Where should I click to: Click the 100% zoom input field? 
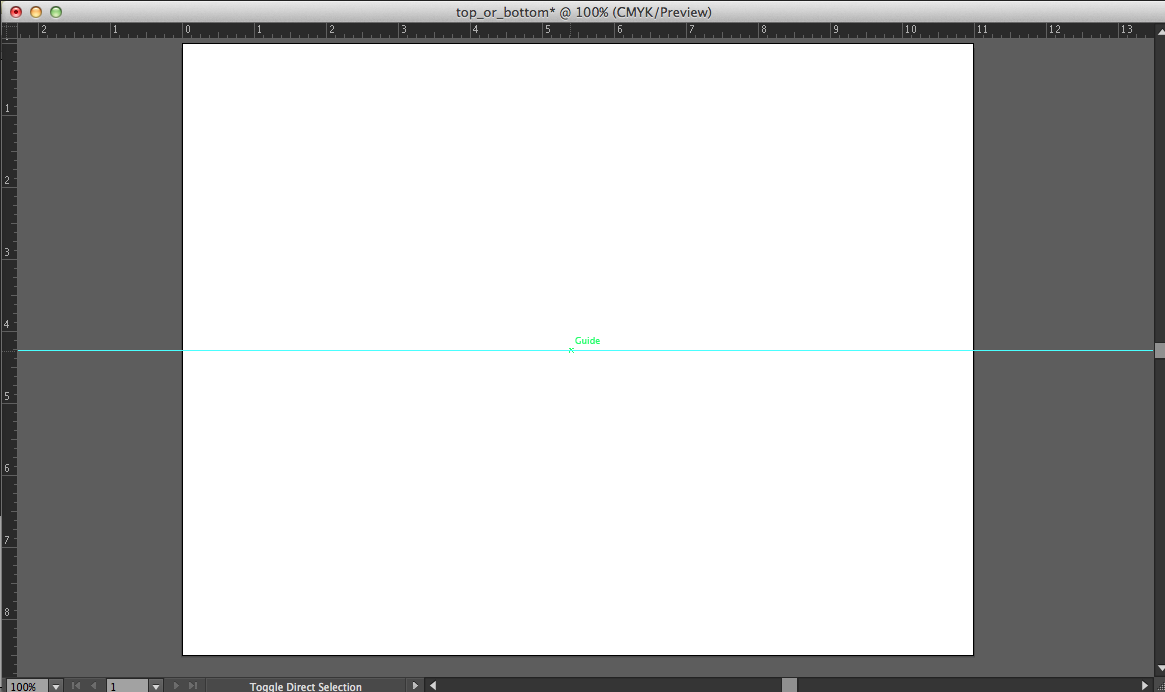click(23, 686)
